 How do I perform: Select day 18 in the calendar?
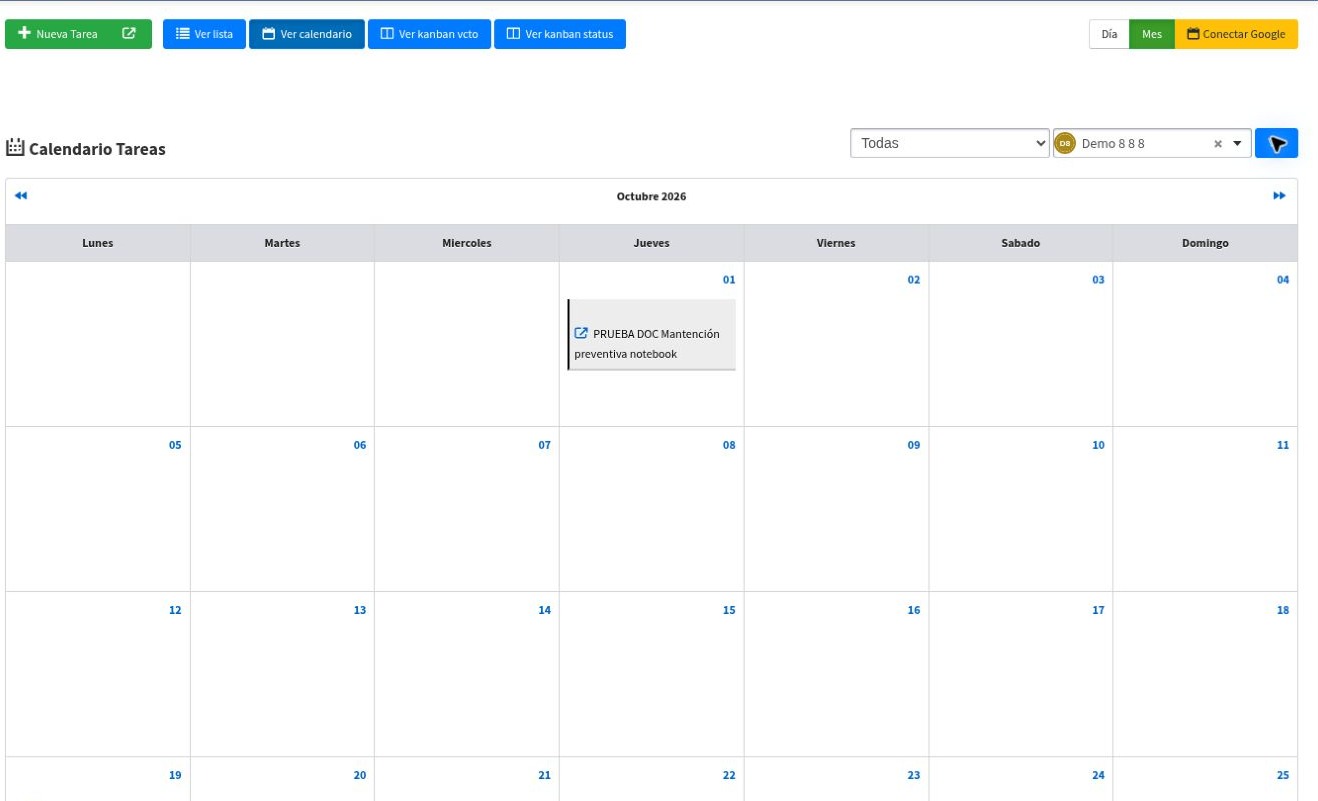pyautogui.click(x=1283, y=610)
